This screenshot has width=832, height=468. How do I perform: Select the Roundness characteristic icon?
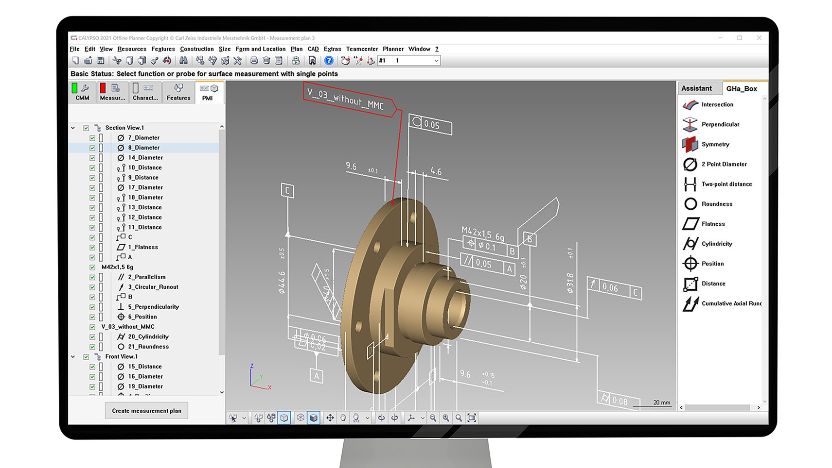tap(689, 204)
